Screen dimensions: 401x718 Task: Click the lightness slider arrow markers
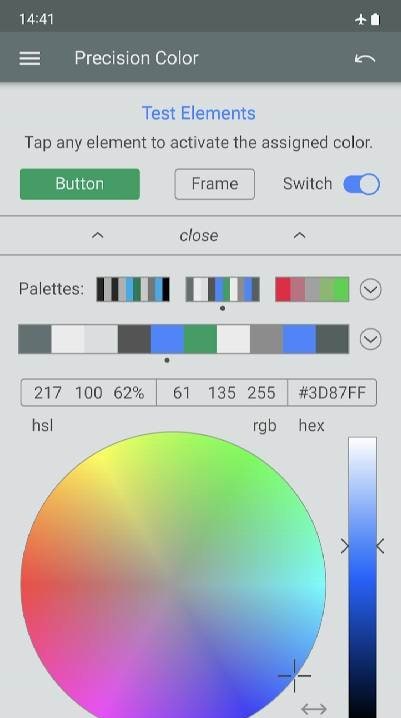tap(363, 546)
